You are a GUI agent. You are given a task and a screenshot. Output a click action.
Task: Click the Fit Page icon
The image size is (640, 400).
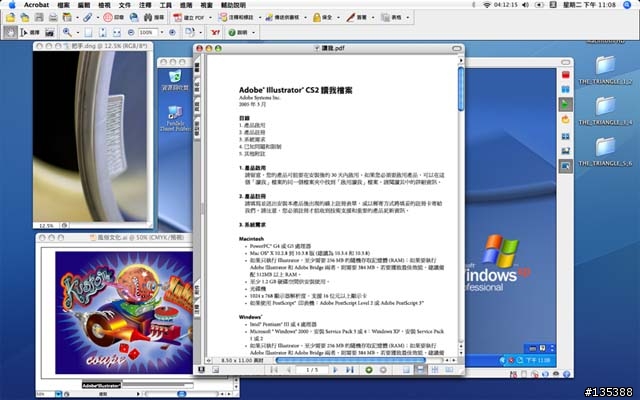pyautogui.click(x=103, y=32)
